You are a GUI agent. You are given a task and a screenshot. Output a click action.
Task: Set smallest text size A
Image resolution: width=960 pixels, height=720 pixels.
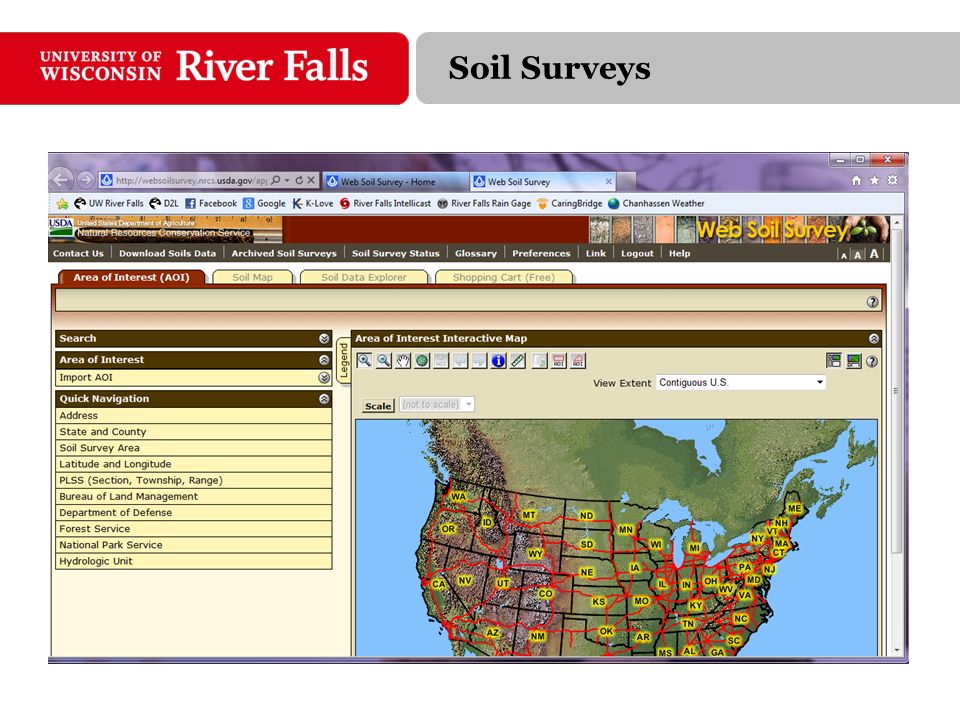(x=844, y=255)
